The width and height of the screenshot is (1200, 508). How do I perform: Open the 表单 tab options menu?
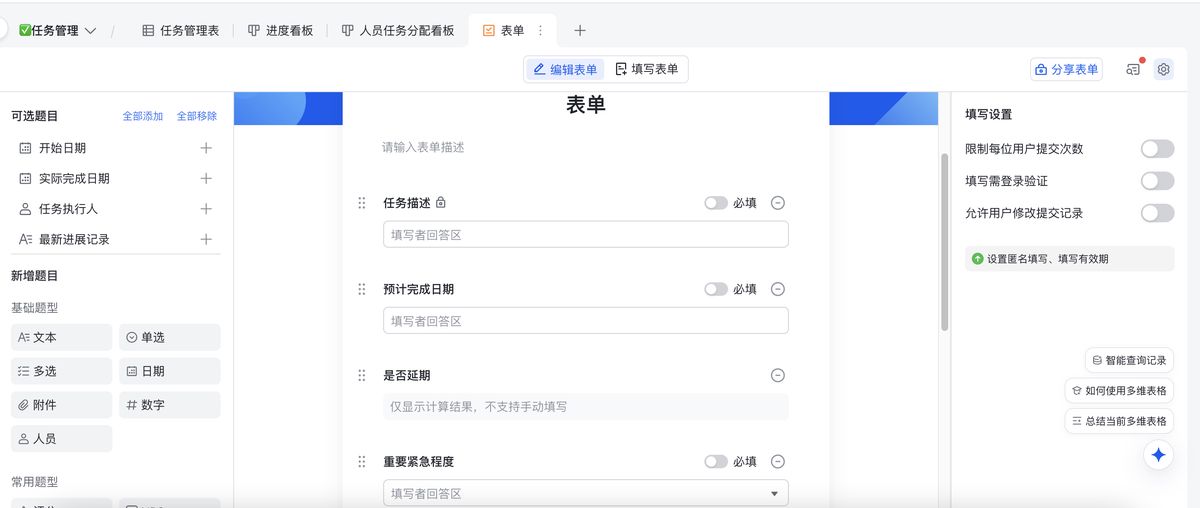point(541,31)
